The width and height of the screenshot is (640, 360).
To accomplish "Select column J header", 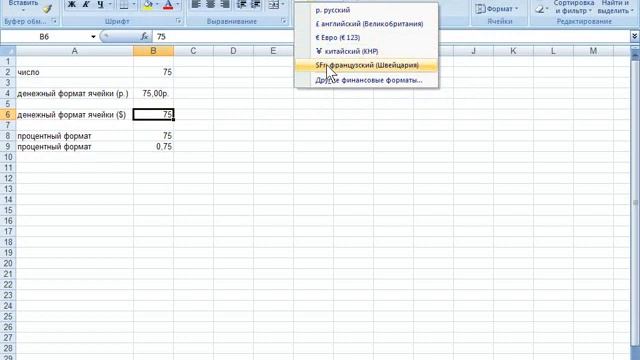I will pos(473,51).
